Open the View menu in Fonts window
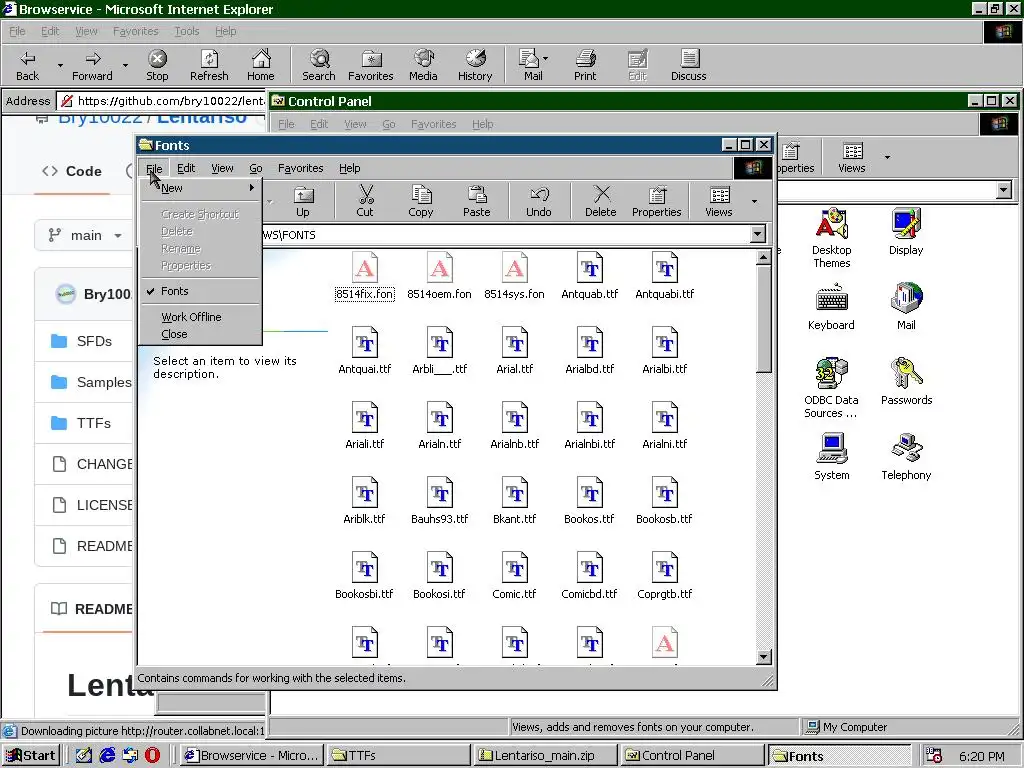The width and height of the screenshot is (1024, 768). click(x=222, y=168)
